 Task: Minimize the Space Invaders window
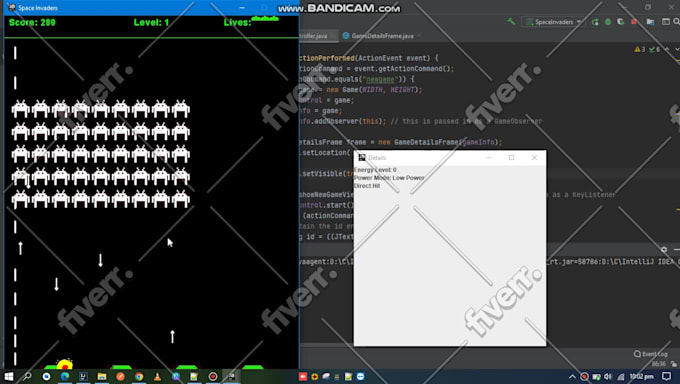click(x=242, y=8)
